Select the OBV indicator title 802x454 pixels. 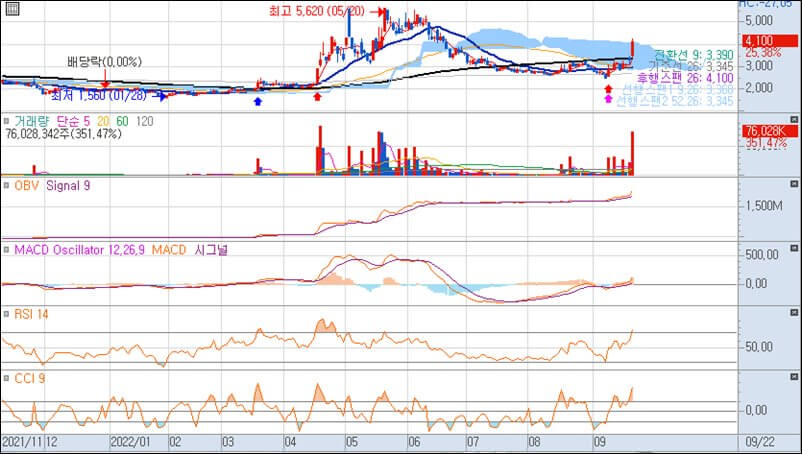point(27,186)
